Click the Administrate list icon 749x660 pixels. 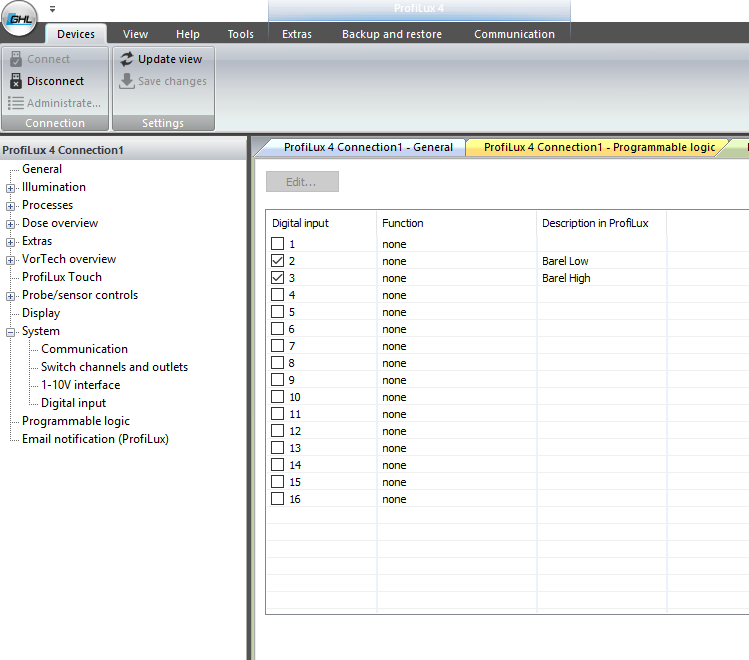[x=16, y=103]
